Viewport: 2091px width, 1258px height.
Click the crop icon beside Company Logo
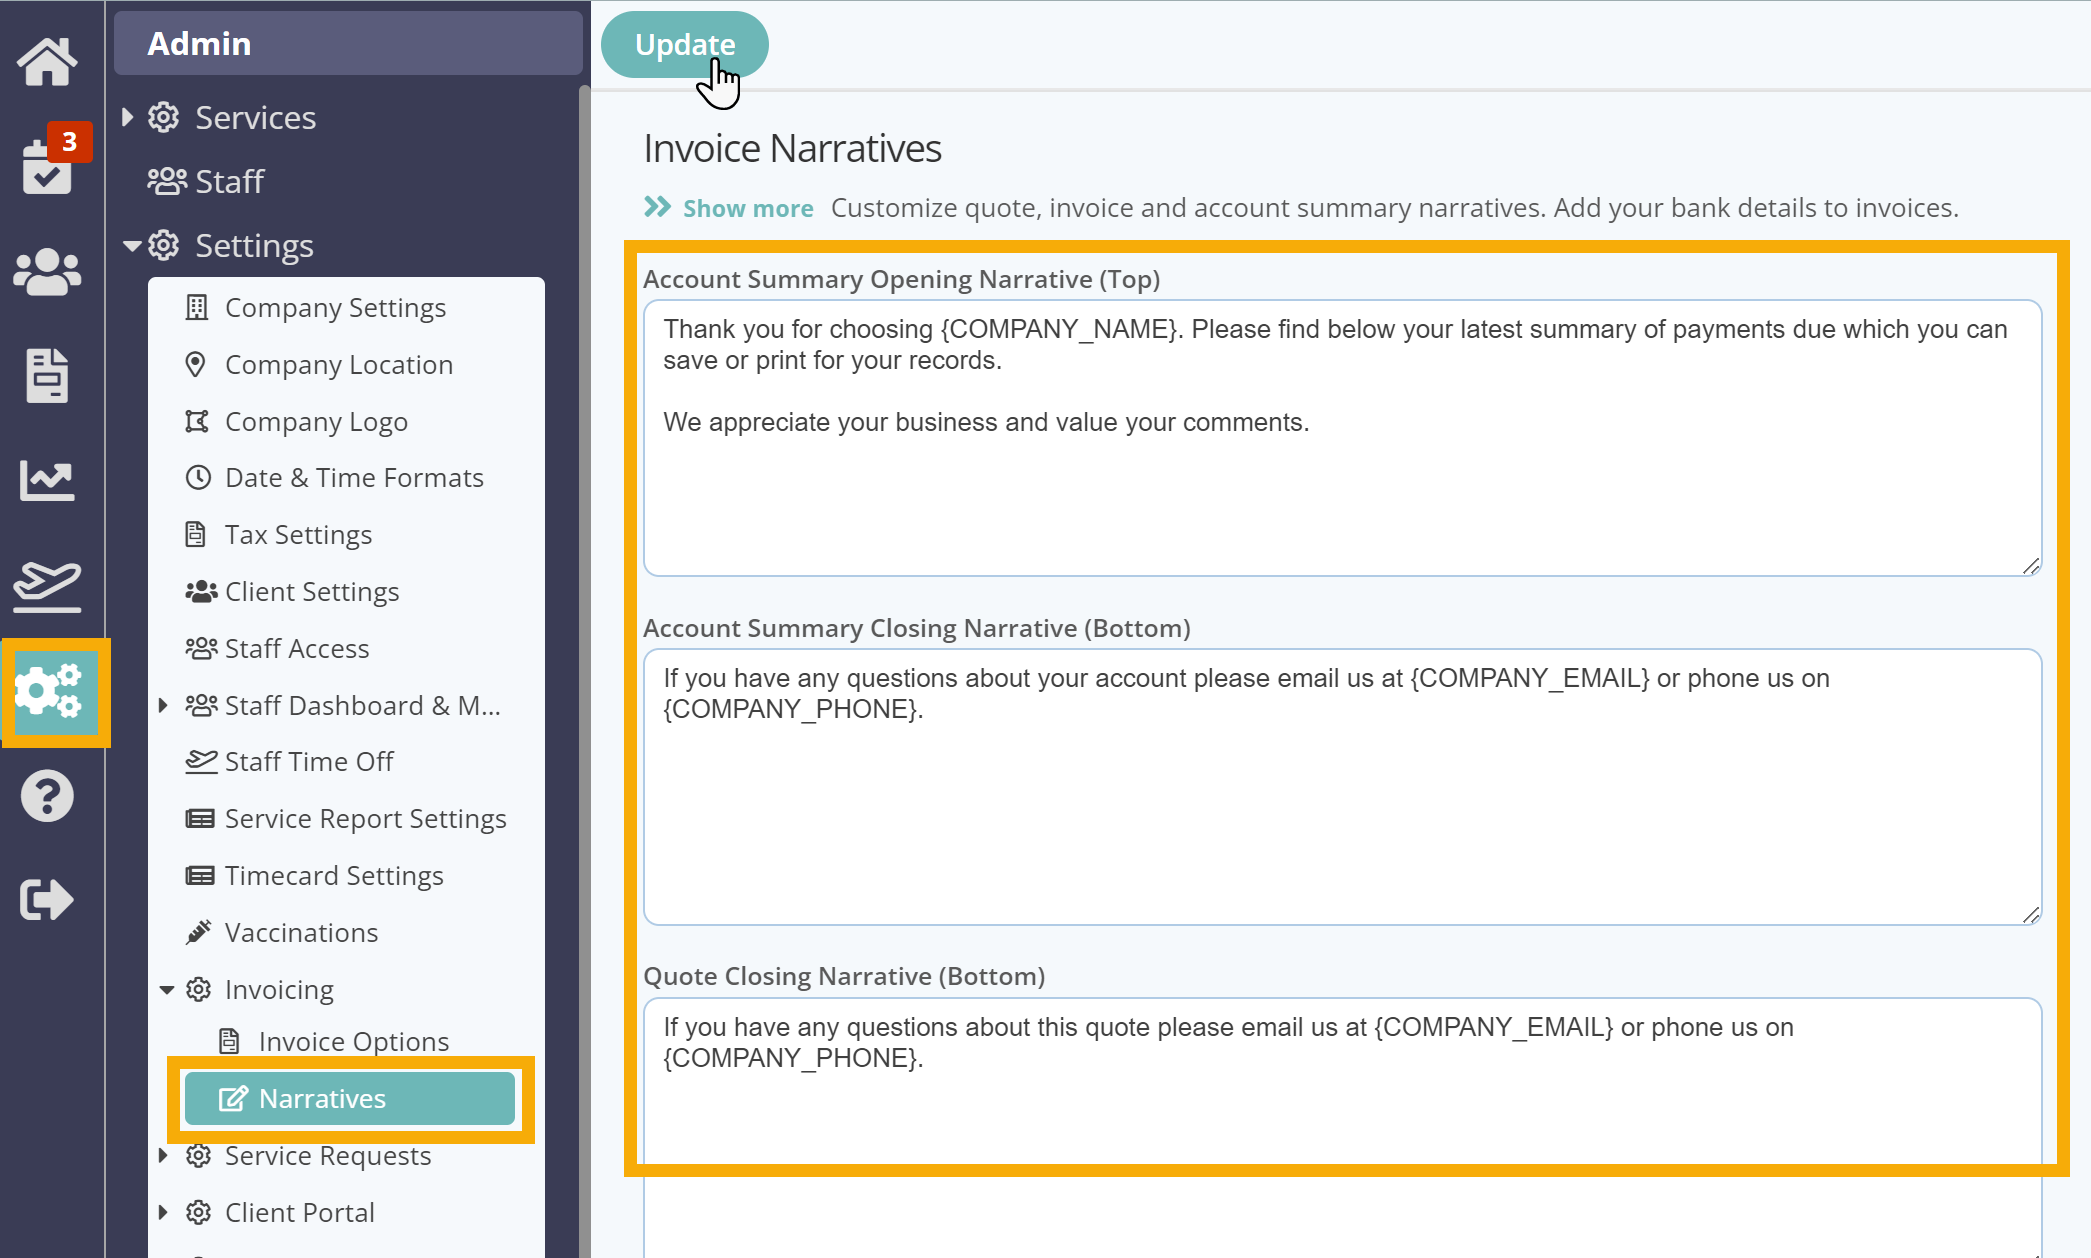coord(197,421)
